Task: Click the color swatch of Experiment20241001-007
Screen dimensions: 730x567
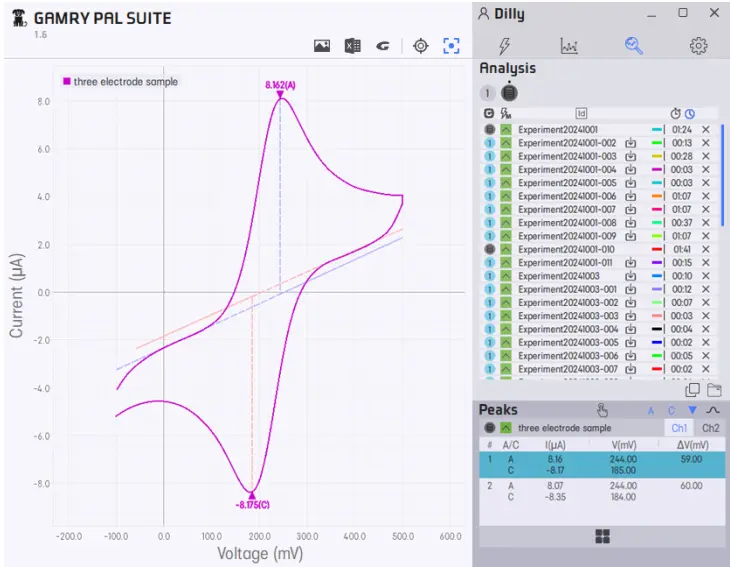Action: coord(657,210)
